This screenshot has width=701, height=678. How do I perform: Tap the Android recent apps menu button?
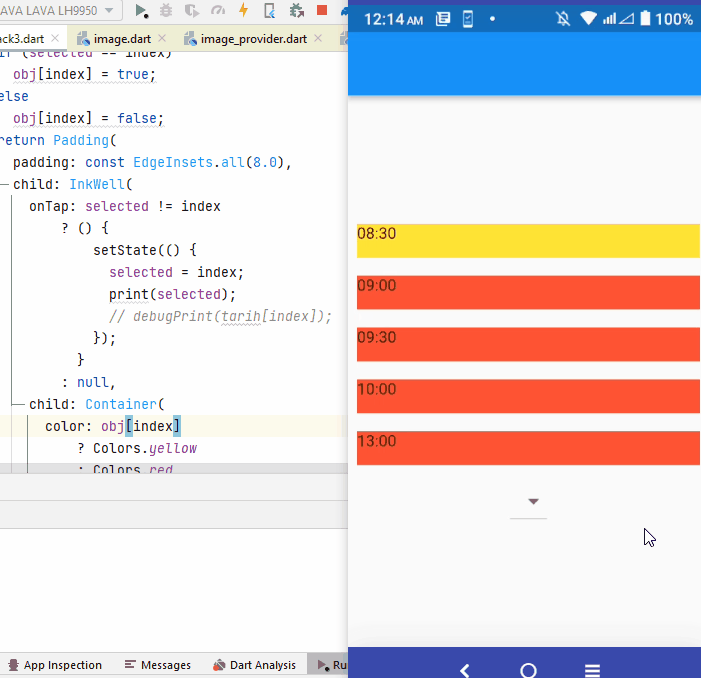592,670
